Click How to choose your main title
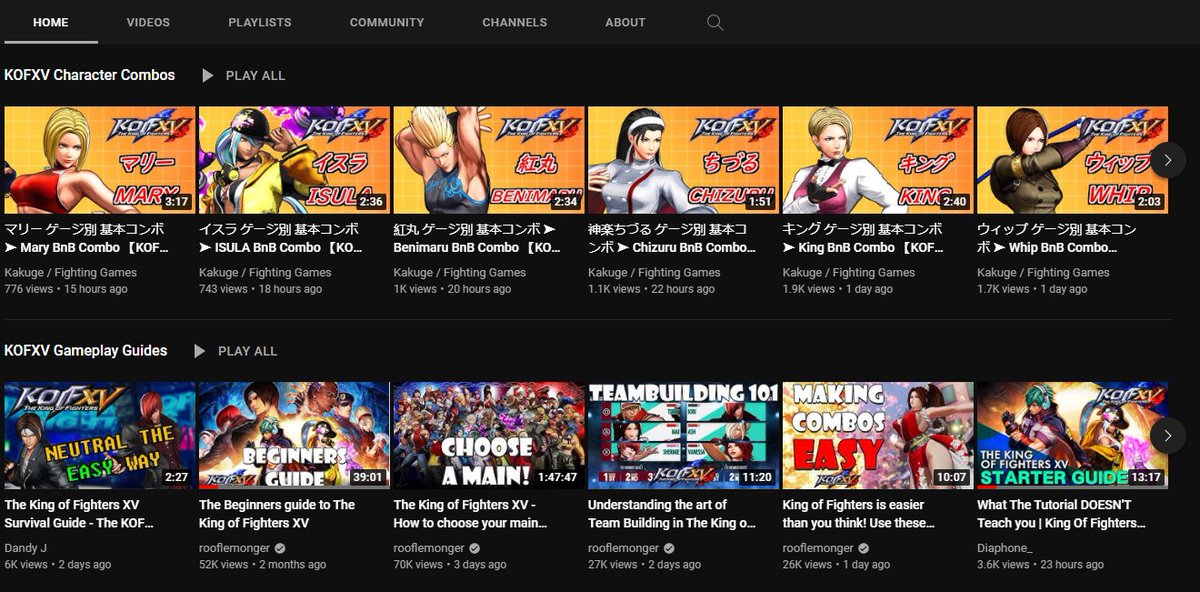Screen dimensions: 1200x592 (x=472, y=514)
